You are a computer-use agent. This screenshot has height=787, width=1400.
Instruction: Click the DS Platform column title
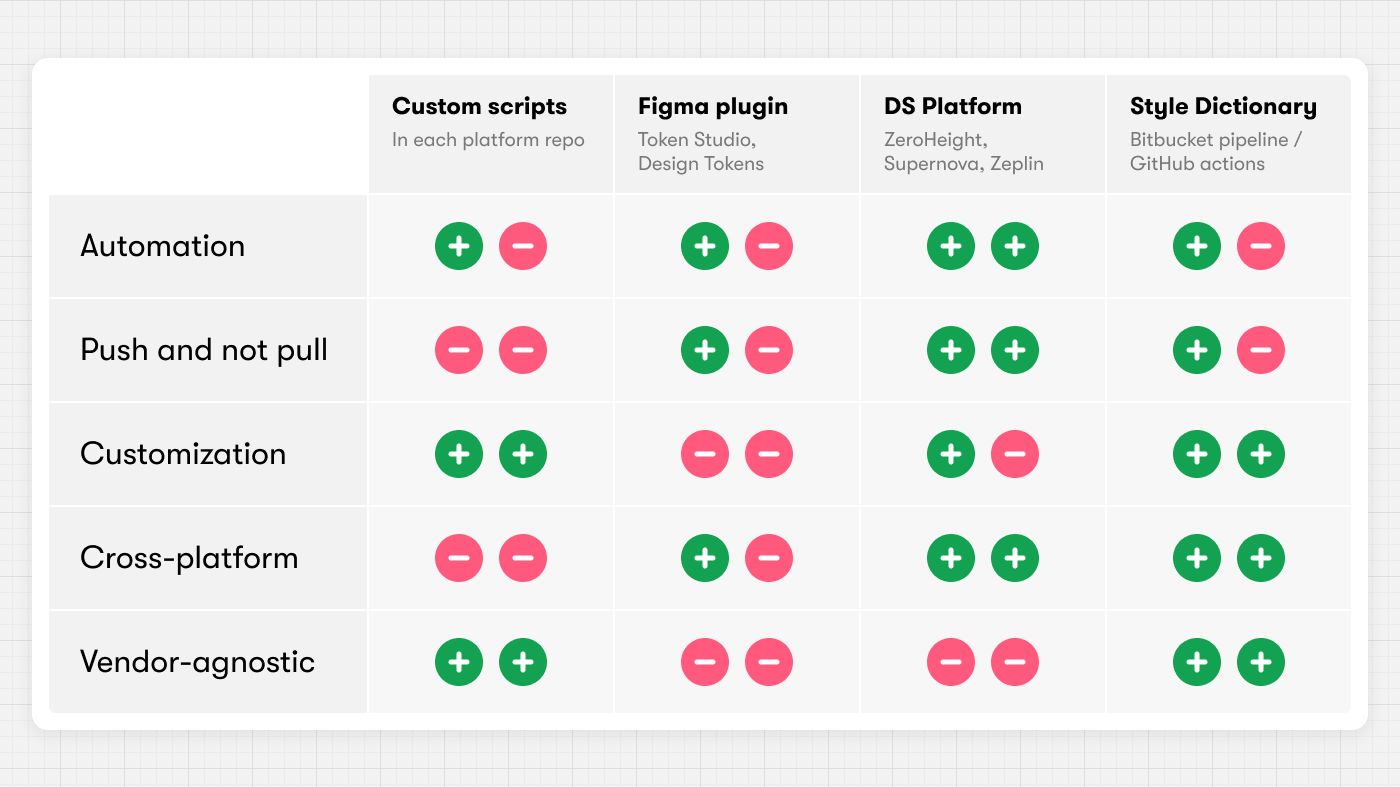[x=952, y=107]
